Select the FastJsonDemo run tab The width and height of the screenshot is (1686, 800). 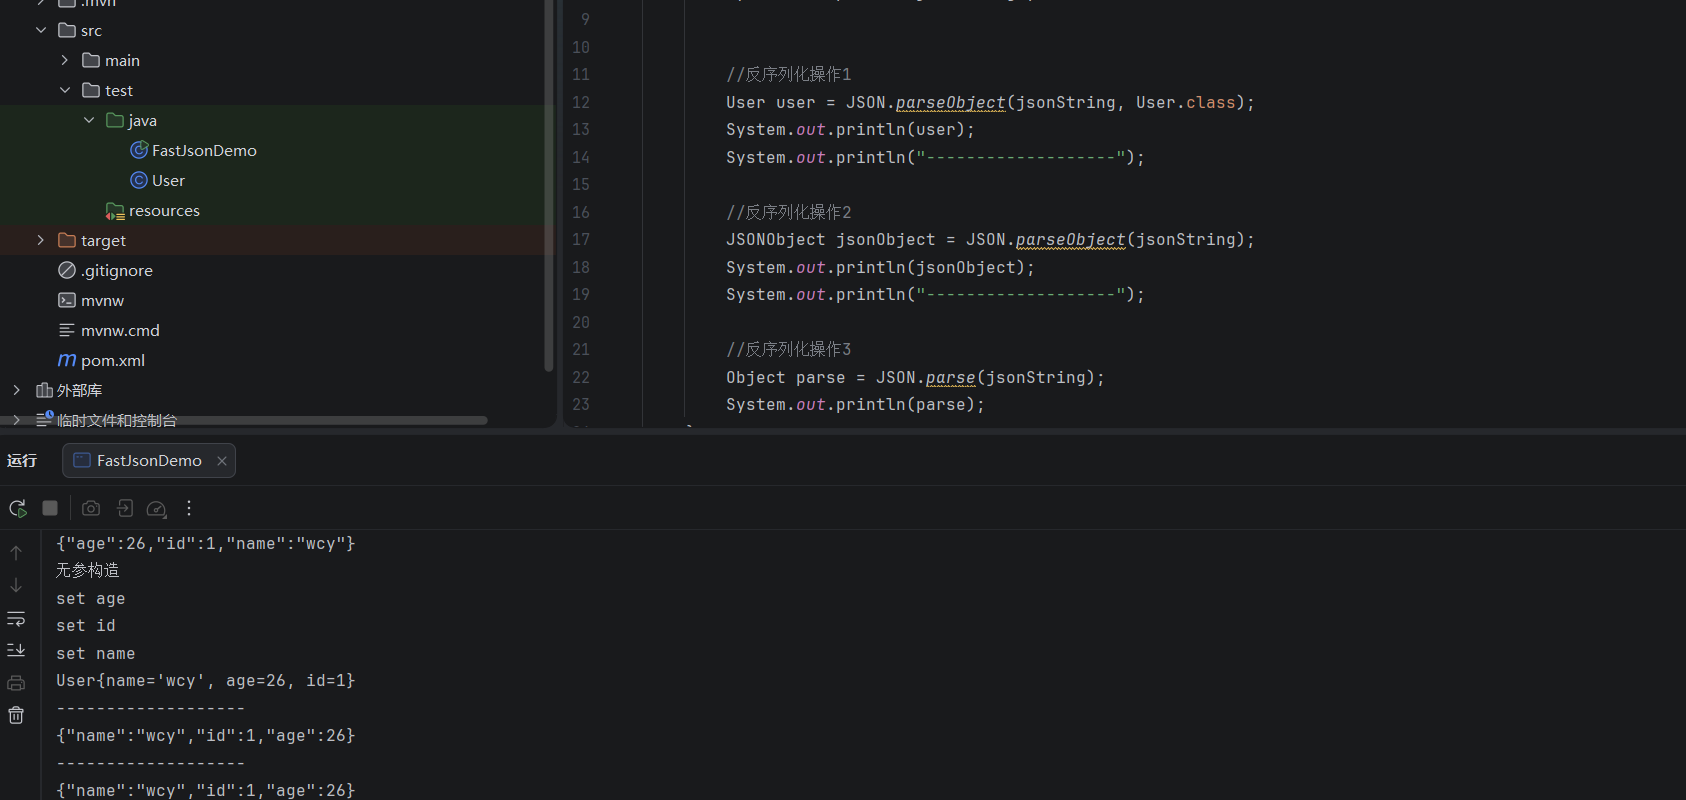coord(149,461)
